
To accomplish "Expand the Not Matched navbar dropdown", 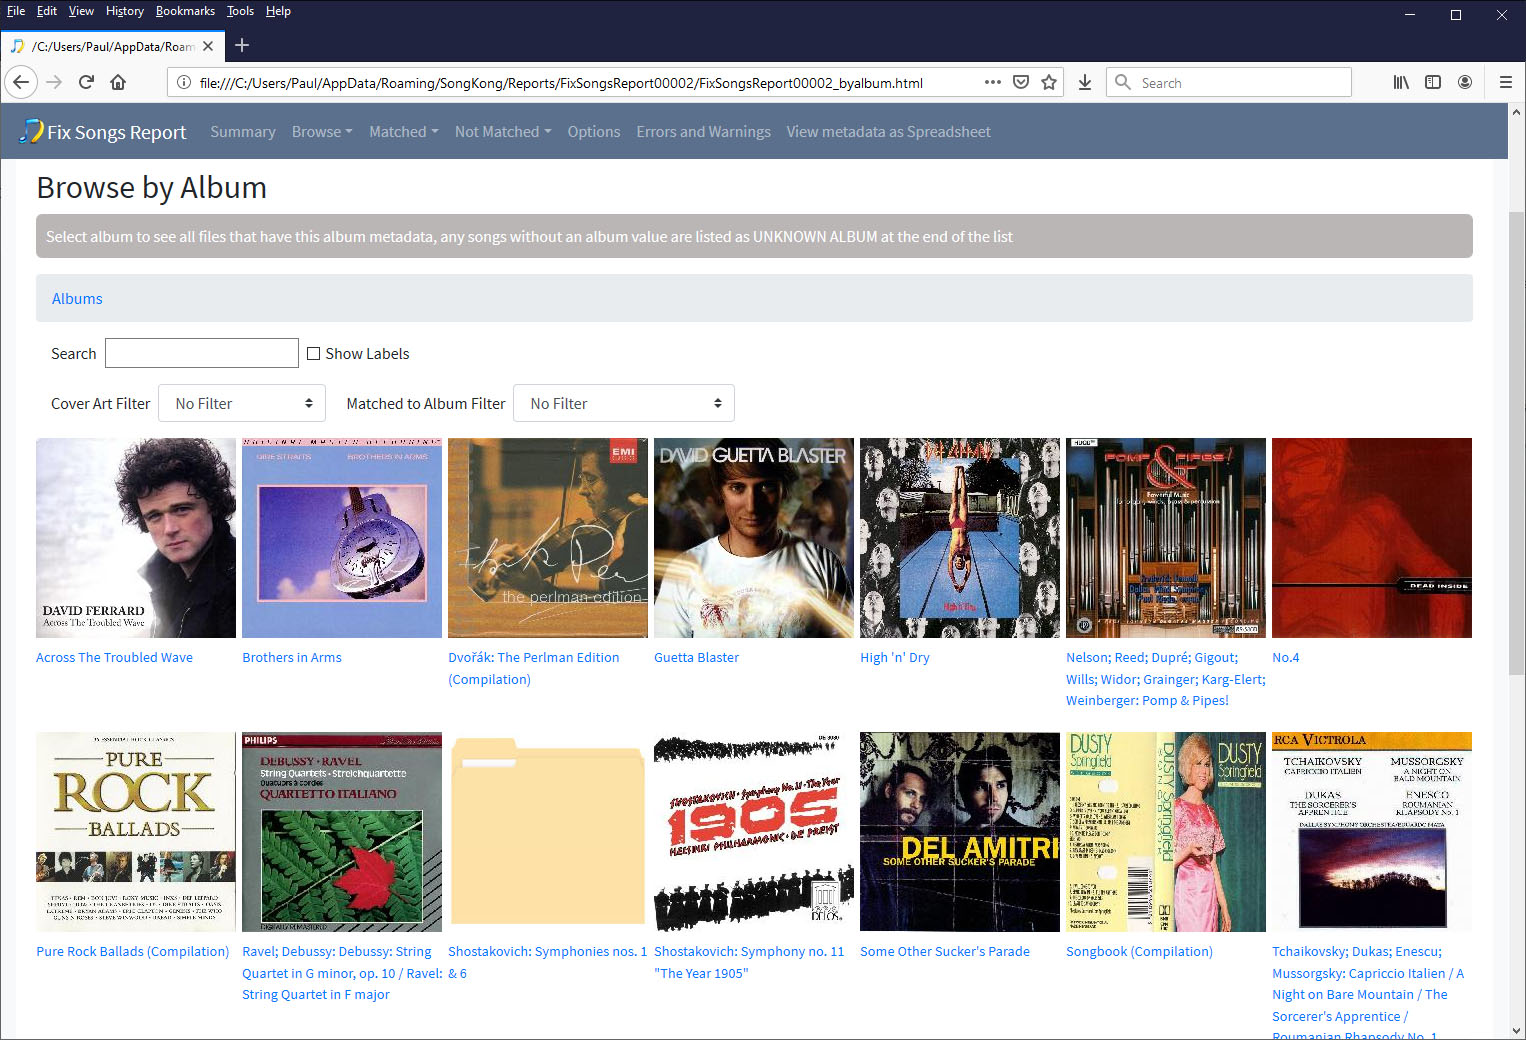I will 503,131.
